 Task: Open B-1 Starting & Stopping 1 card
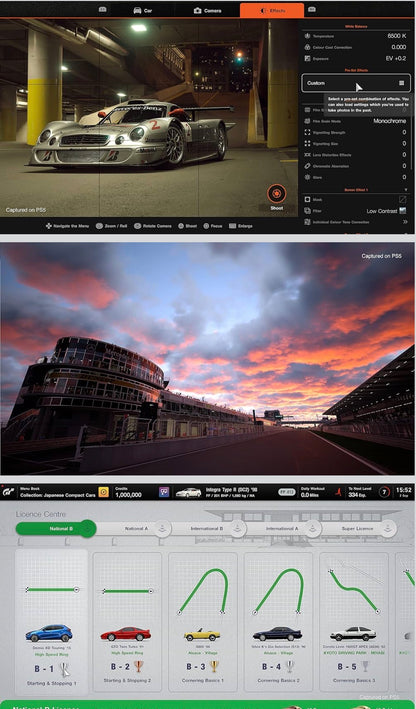pos(51,622)
